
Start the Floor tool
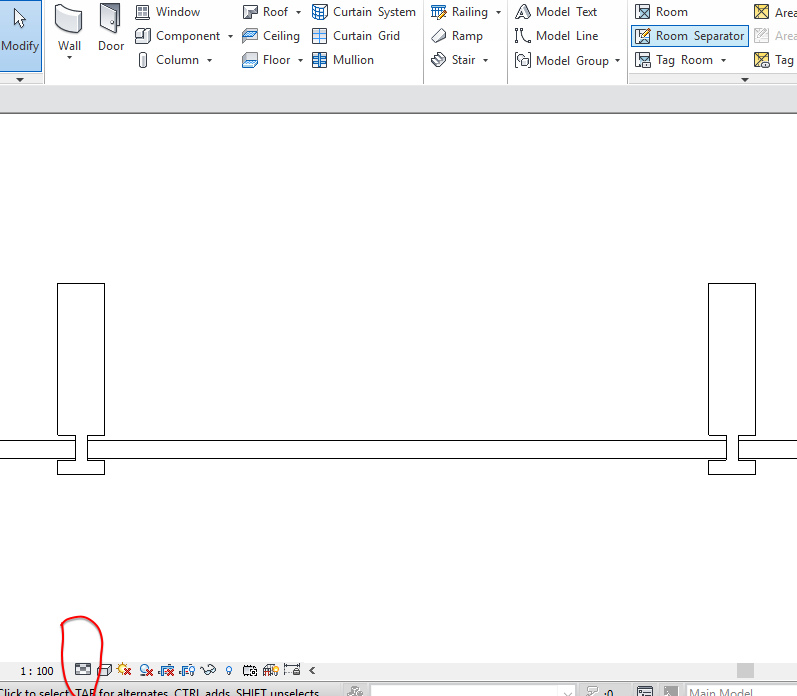point(266,60)
